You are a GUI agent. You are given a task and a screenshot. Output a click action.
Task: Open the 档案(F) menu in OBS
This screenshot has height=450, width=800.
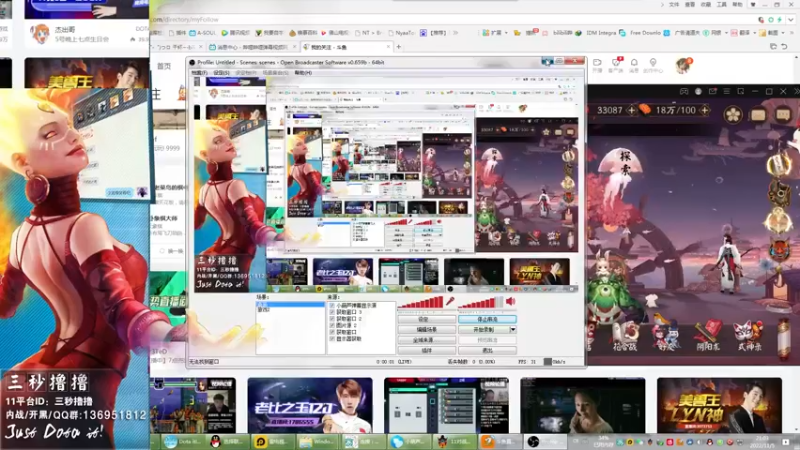click(x=199, y=73)
